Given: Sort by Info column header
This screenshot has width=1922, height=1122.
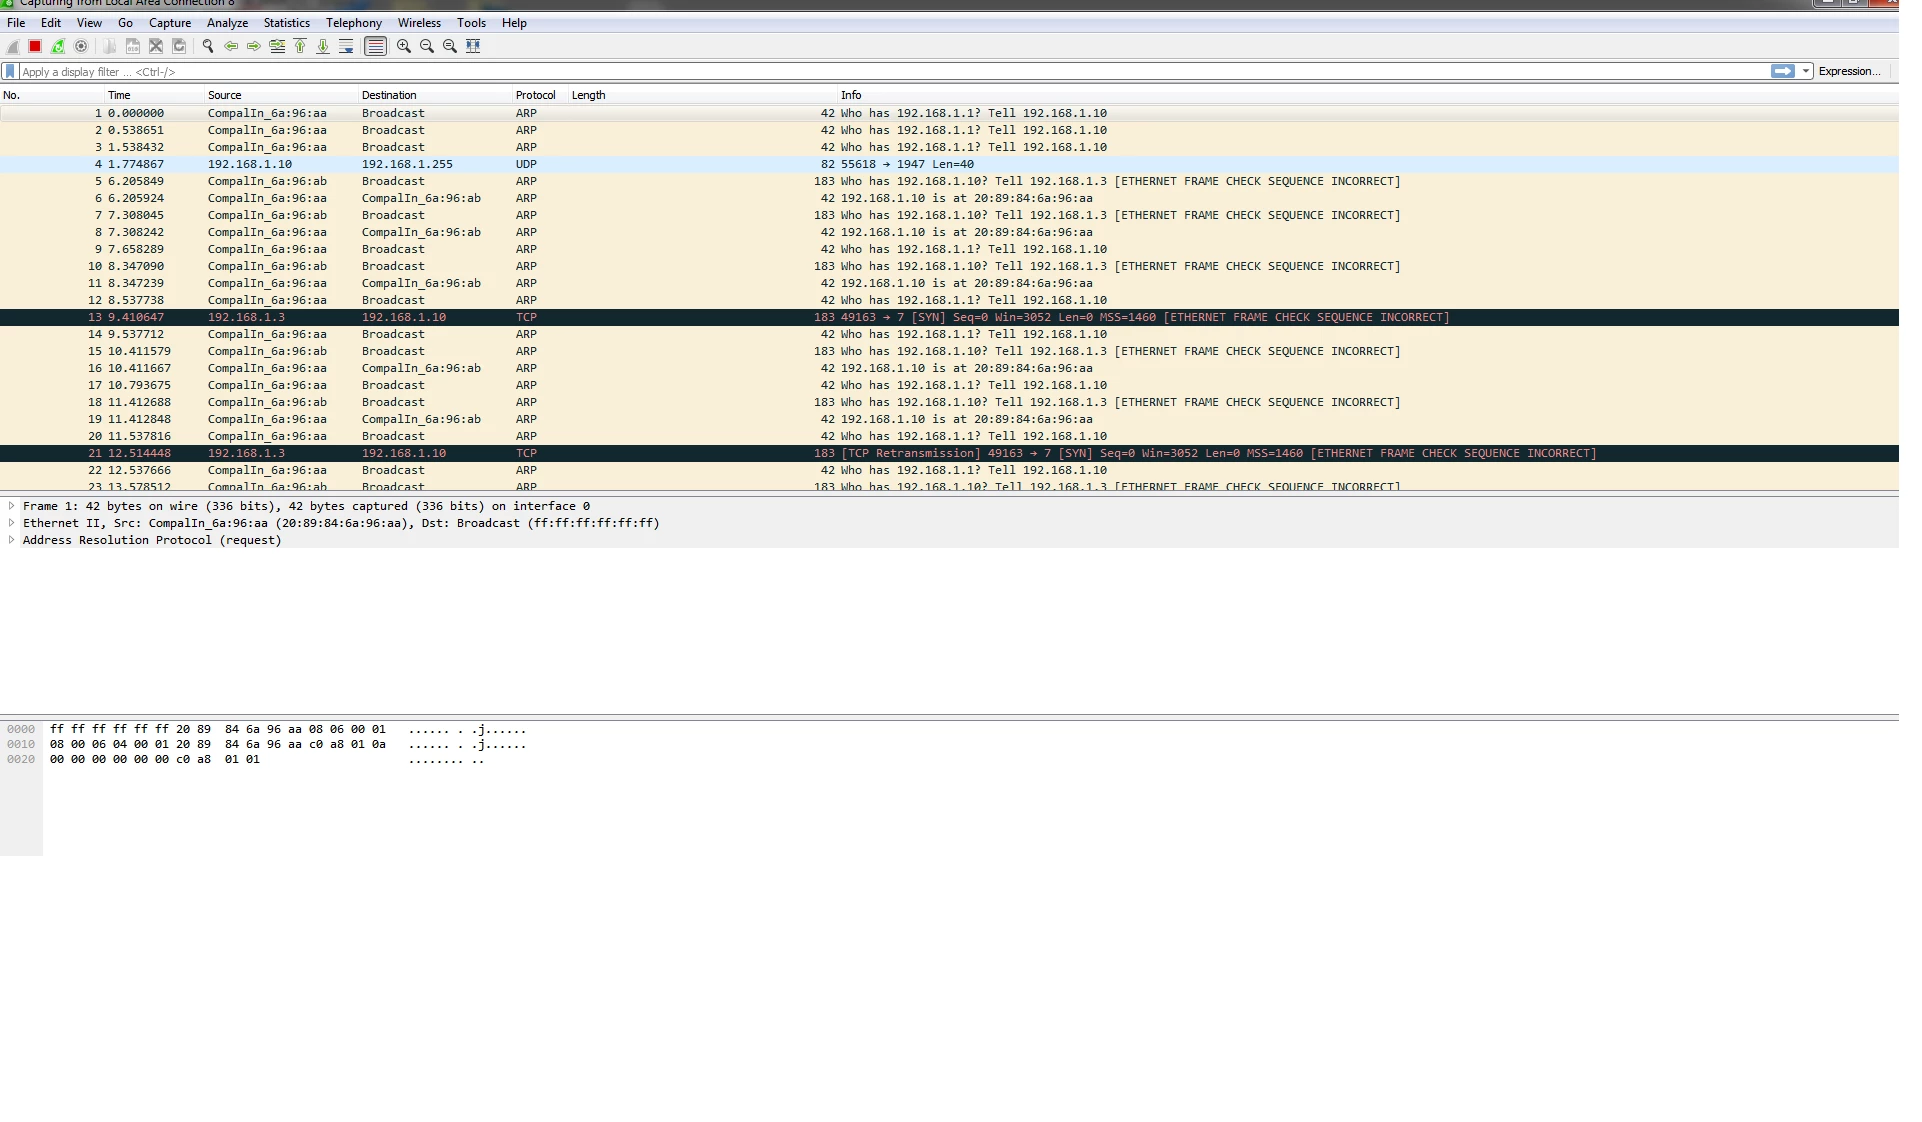Looking at the screenshot, I should (1368, 95).
